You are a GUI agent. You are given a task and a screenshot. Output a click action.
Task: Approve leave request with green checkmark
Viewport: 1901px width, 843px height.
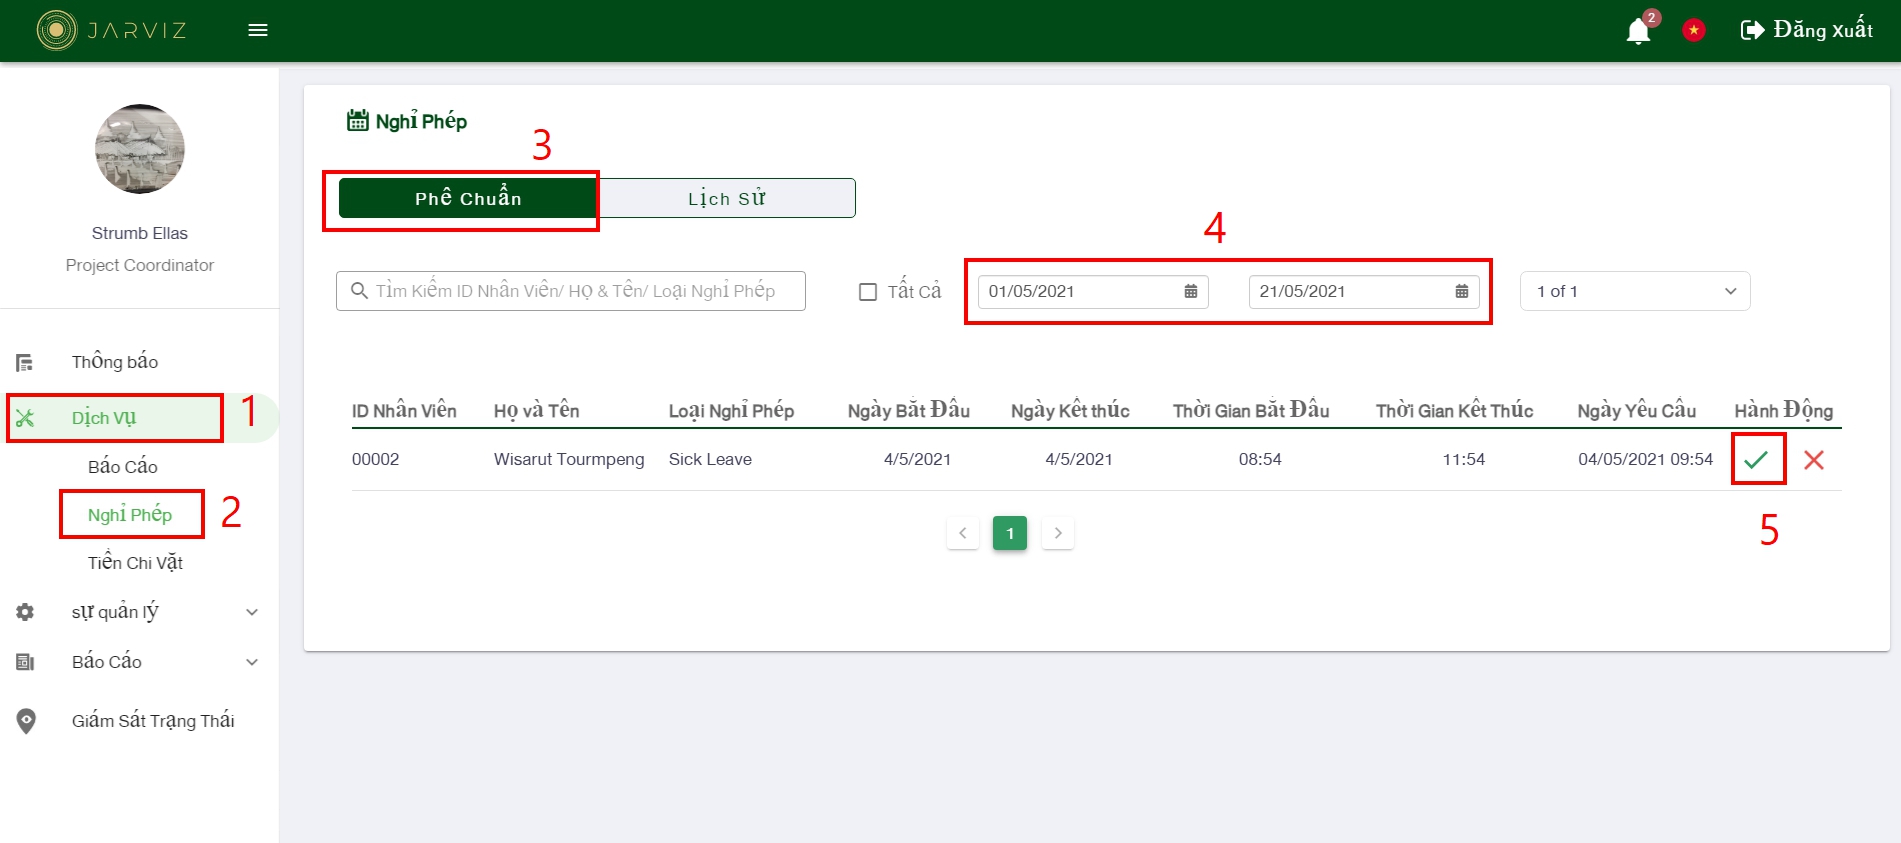[x=1756, y=460]
